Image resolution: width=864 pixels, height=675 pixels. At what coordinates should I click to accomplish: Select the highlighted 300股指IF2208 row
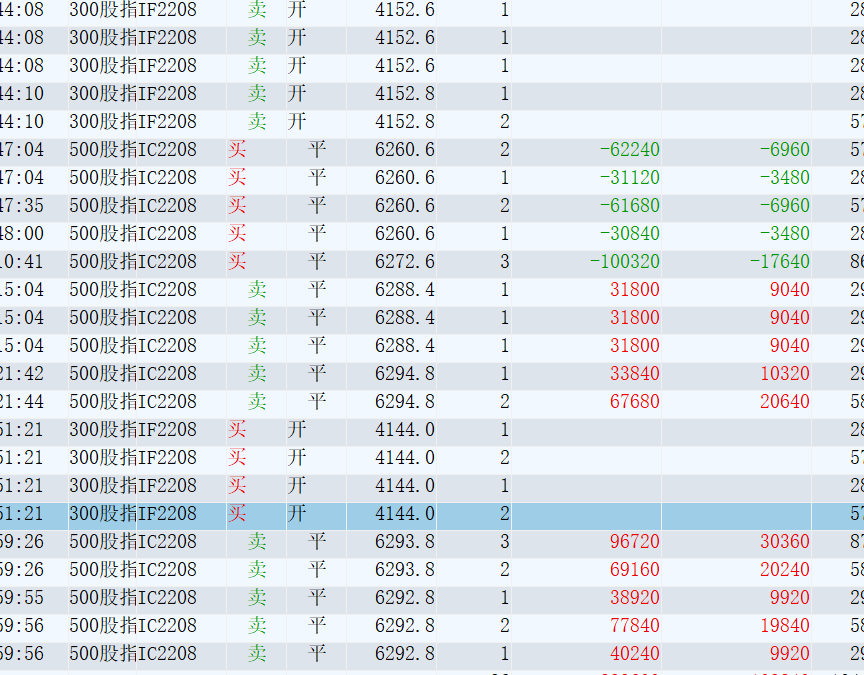click(133, 514)
